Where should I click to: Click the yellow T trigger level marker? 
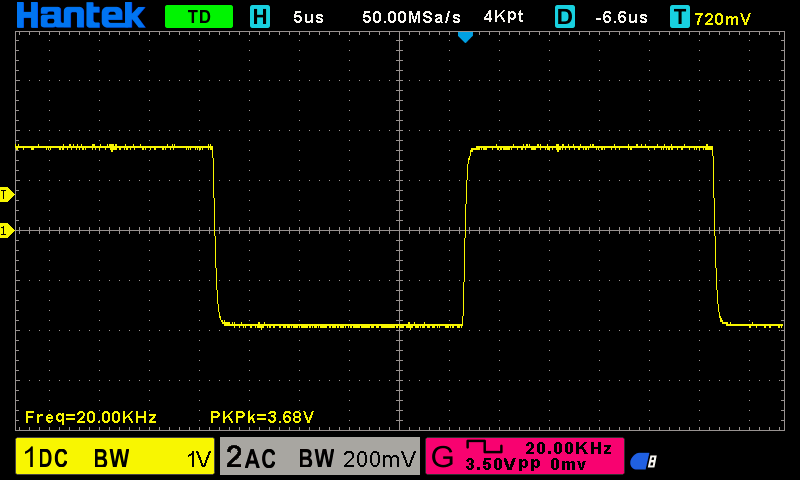[x=7, y=194]
